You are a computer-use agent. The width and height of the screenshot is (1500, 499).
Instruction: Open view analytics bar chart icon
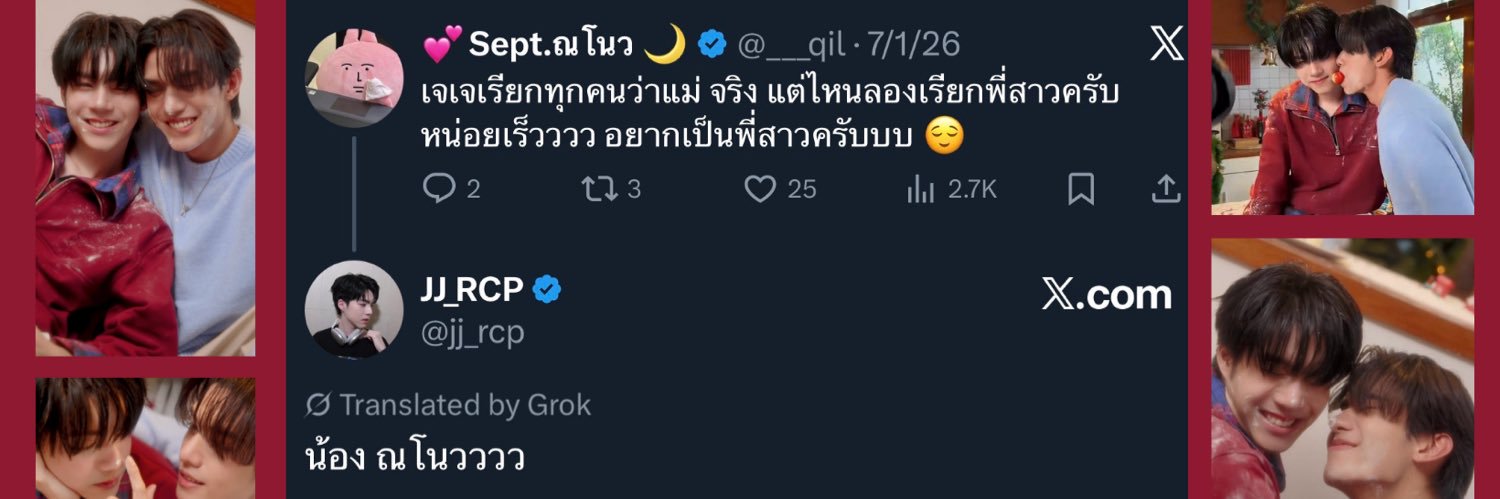pyautogui.click(x=920, y=189)
